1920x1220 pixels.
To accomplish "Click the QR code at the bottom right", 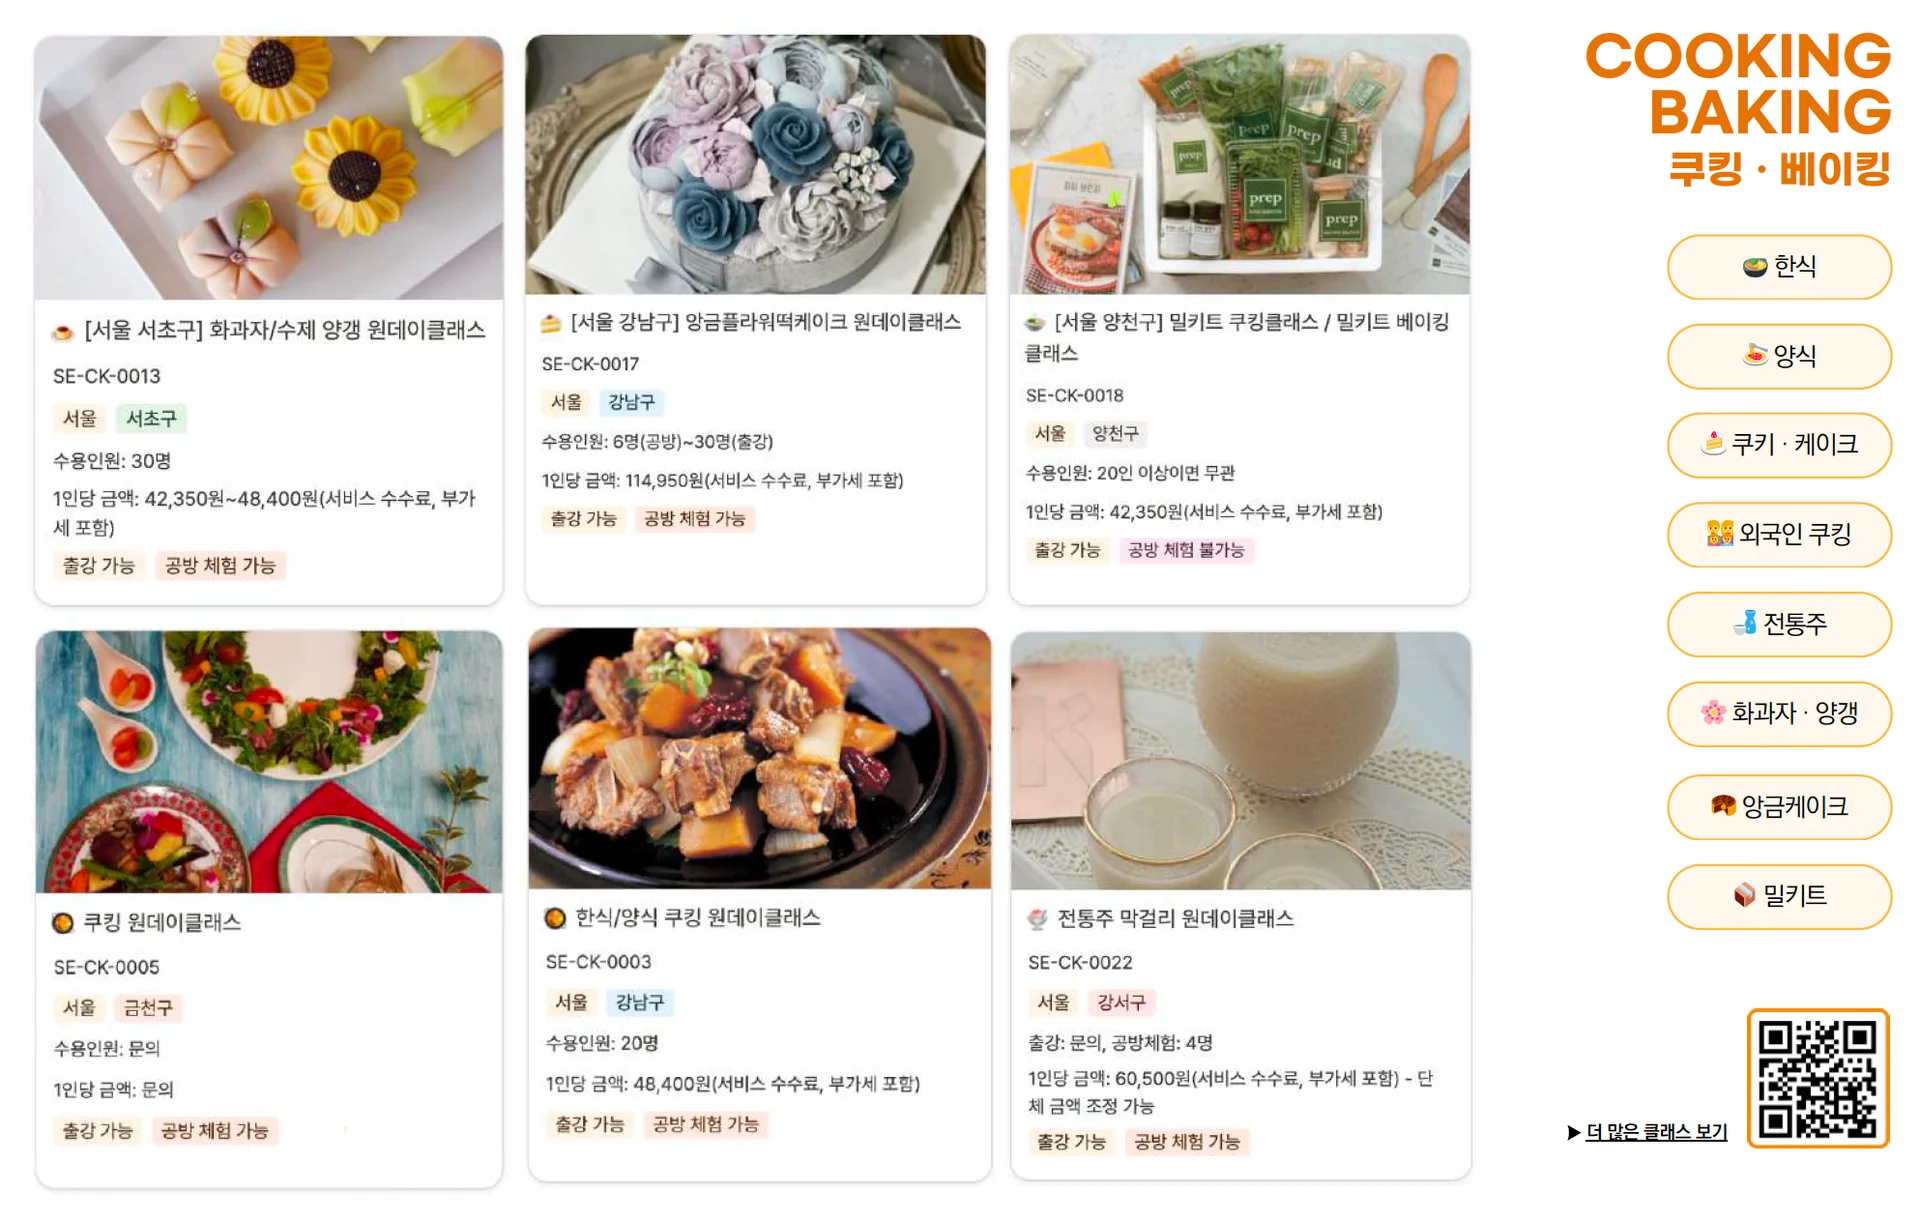I will (x=1819, y=1074).
